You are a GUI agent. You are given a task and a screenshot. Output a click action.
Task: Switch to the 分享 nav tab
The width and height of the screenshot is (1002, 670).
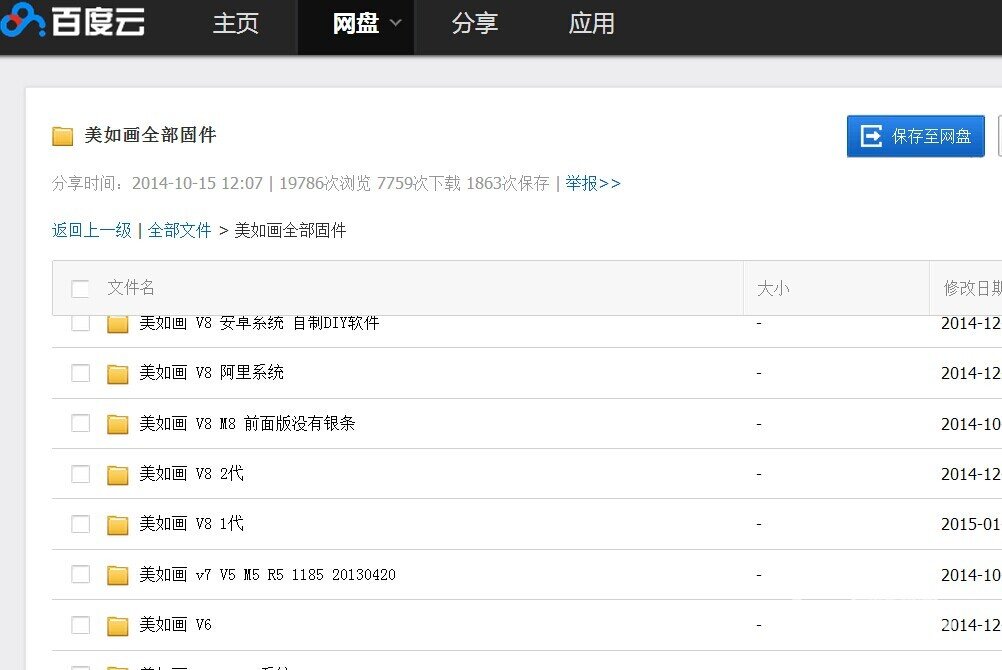(x=474, y=24)
